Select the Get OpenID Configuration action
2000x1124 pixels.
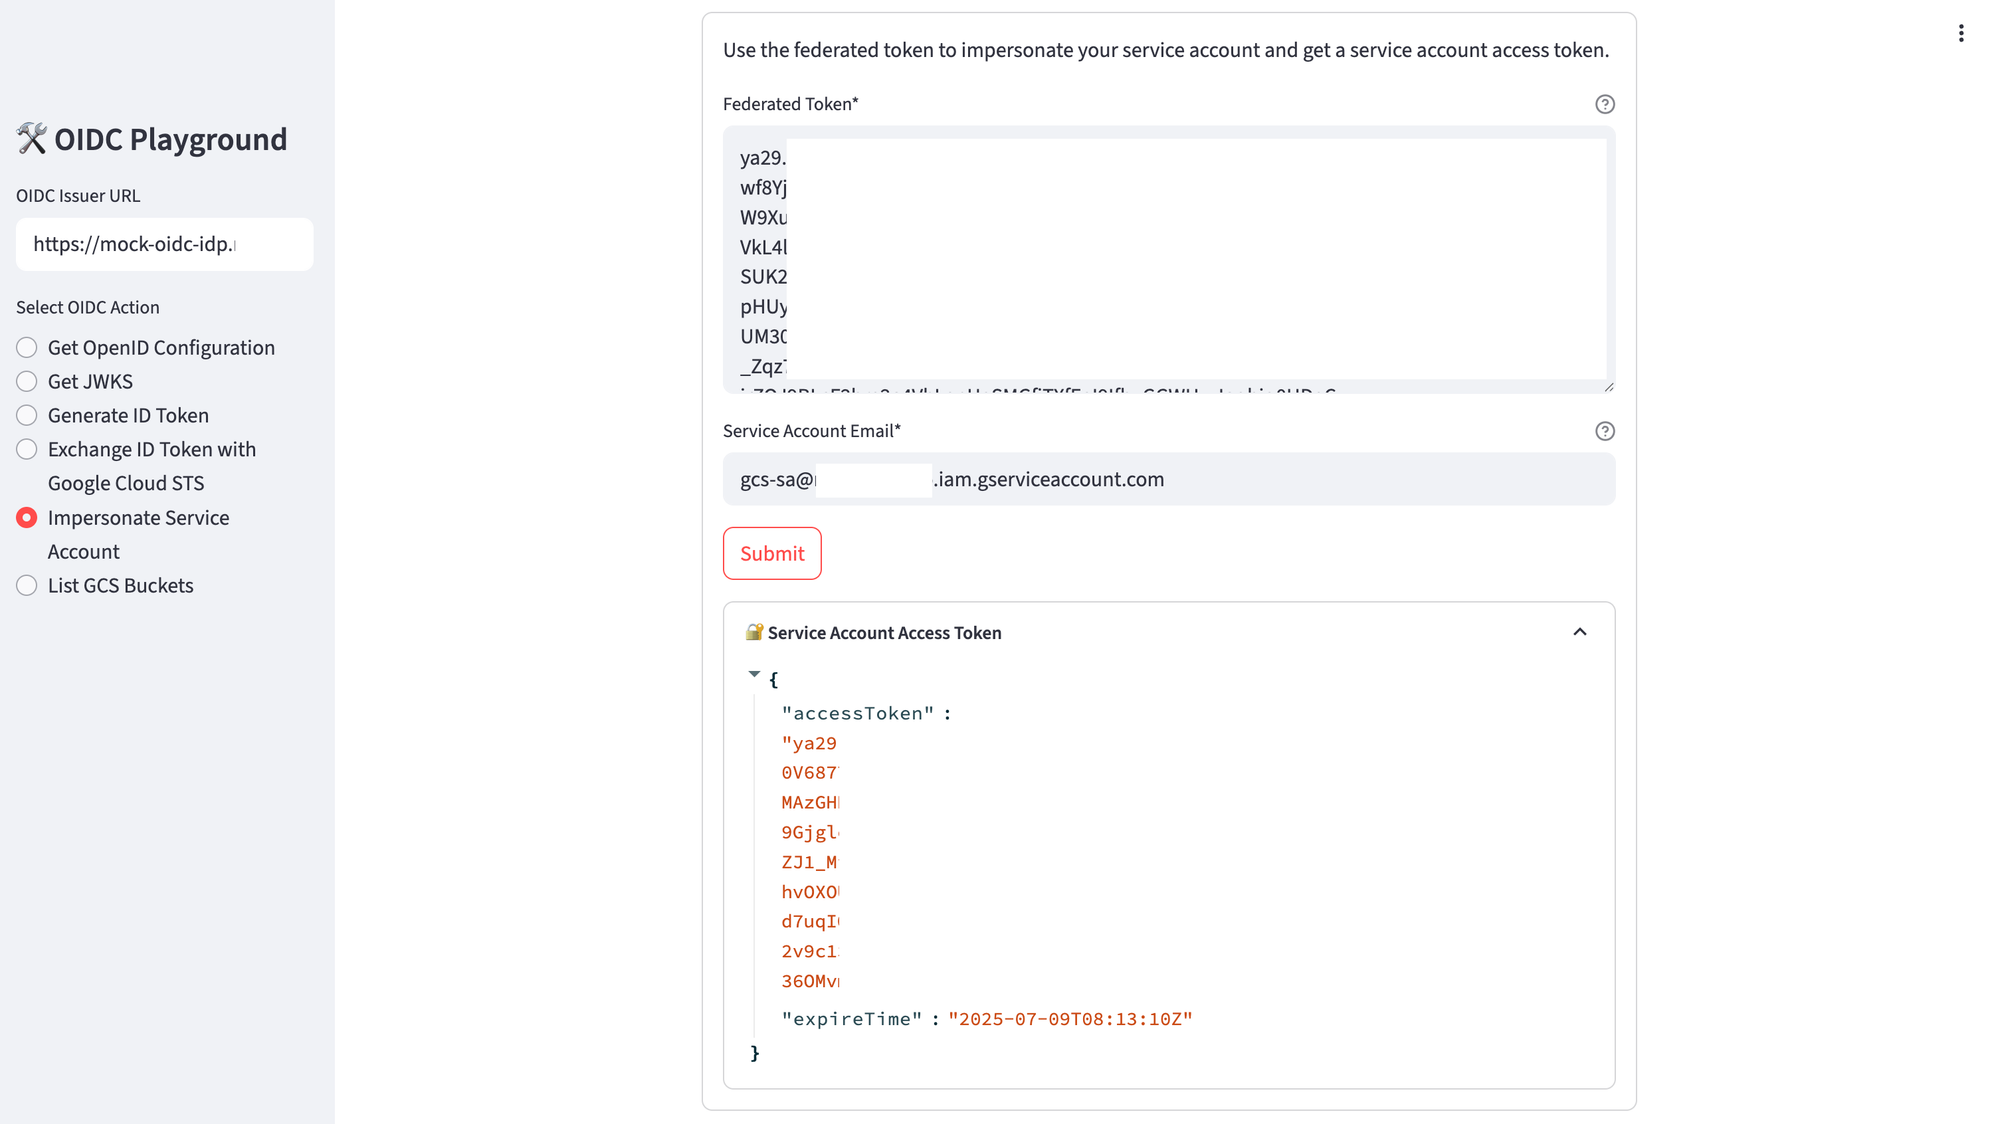pyautogui.click(x=27, y=347)
